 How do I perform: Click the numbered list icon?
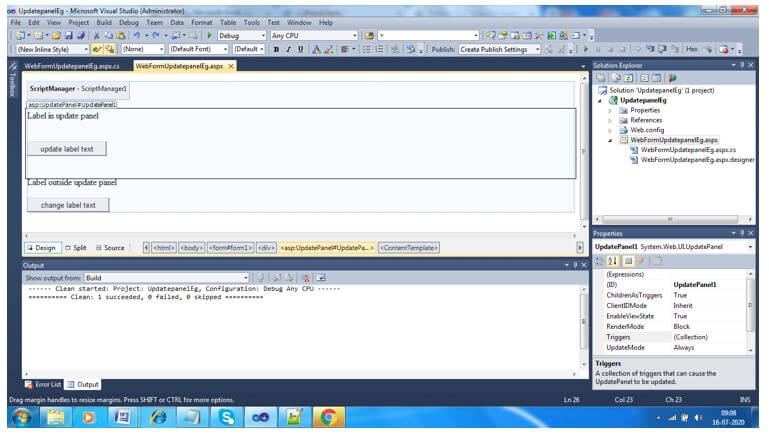tap(379, 49)
